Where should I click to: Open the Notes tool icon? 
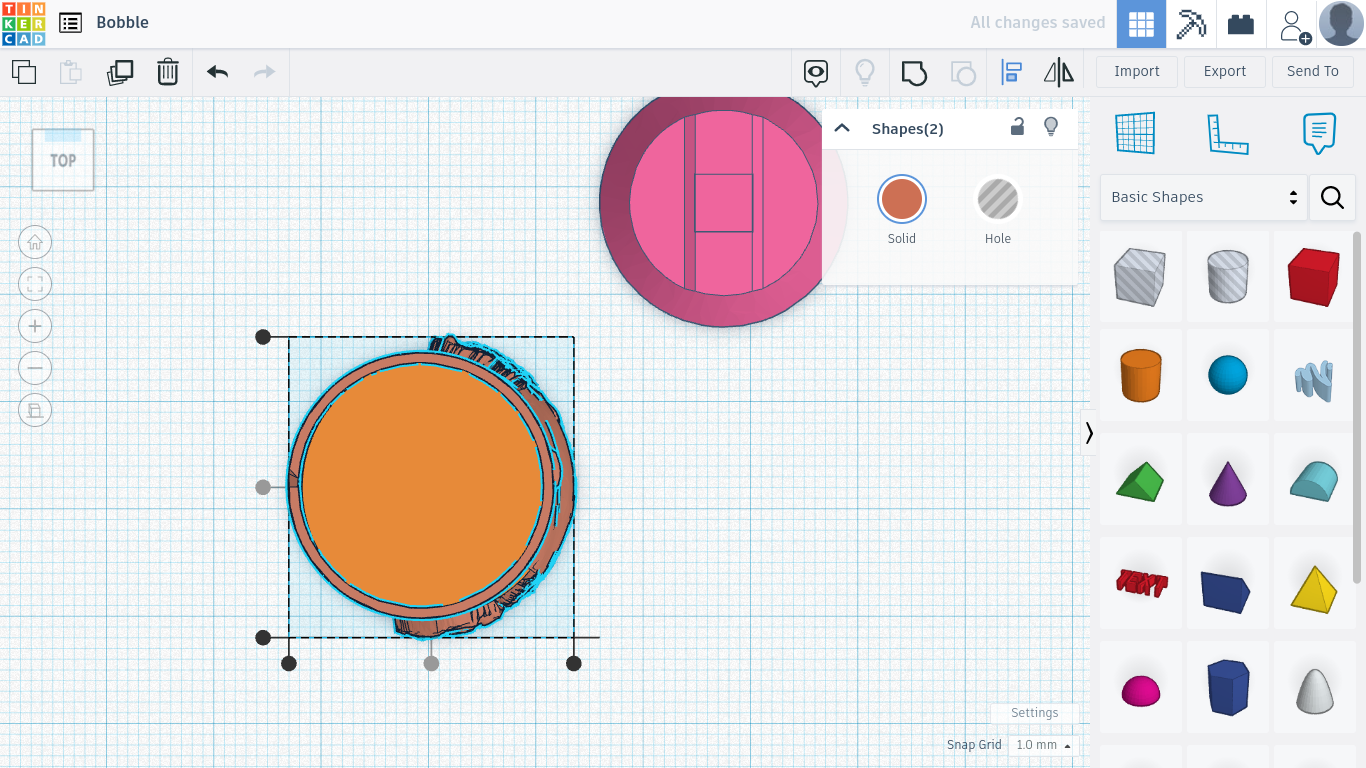[1320, 133]
